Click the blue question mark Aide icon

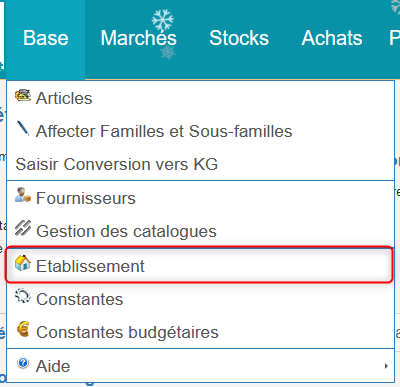tap(23, 363)
